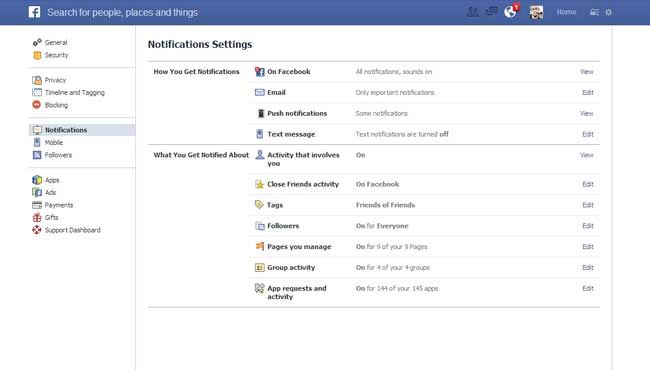Click the Ads sidebar icon
The height and width of the screenshot is (370, 650).
click(x=37, y=192)
